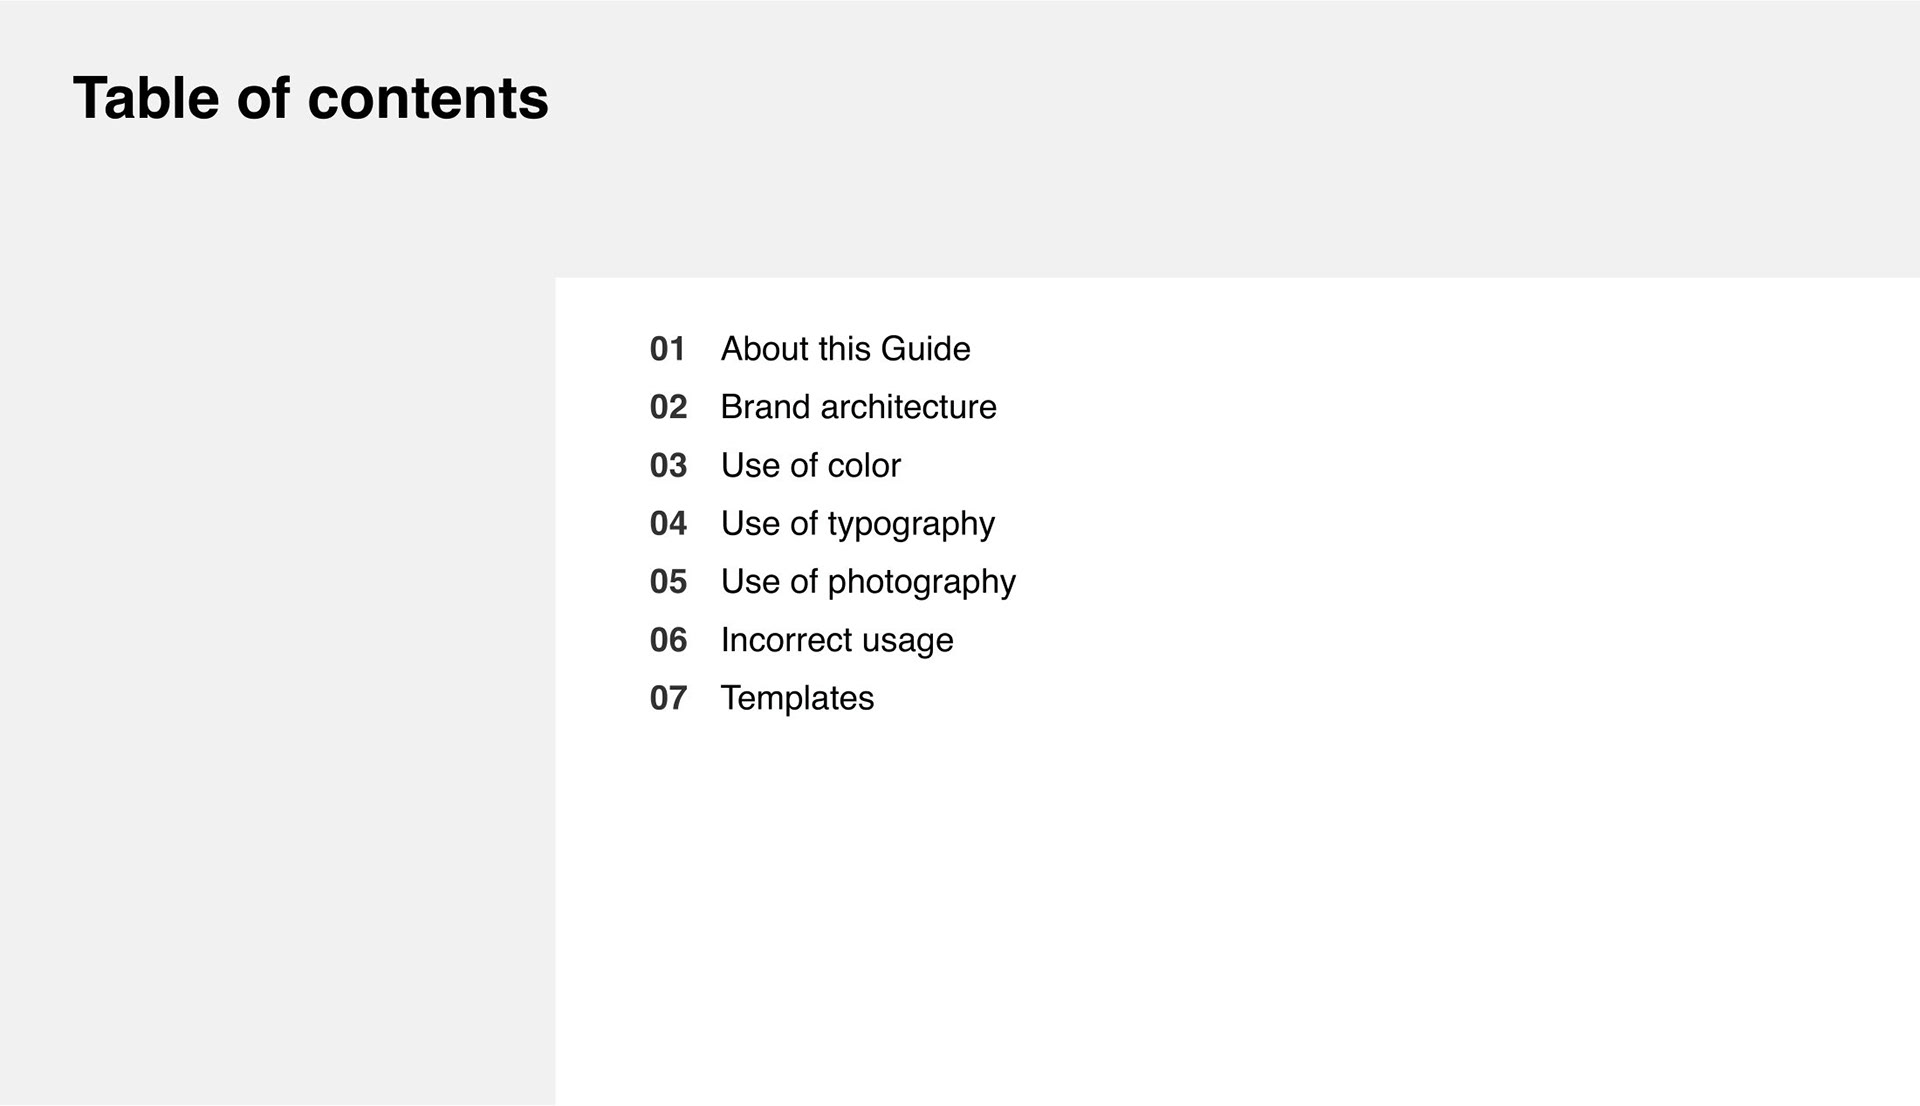The height and width of the screenshot is (1106, 1920).
Task: Open the Incorrect usage section
Action: click(x=836, y=640)
